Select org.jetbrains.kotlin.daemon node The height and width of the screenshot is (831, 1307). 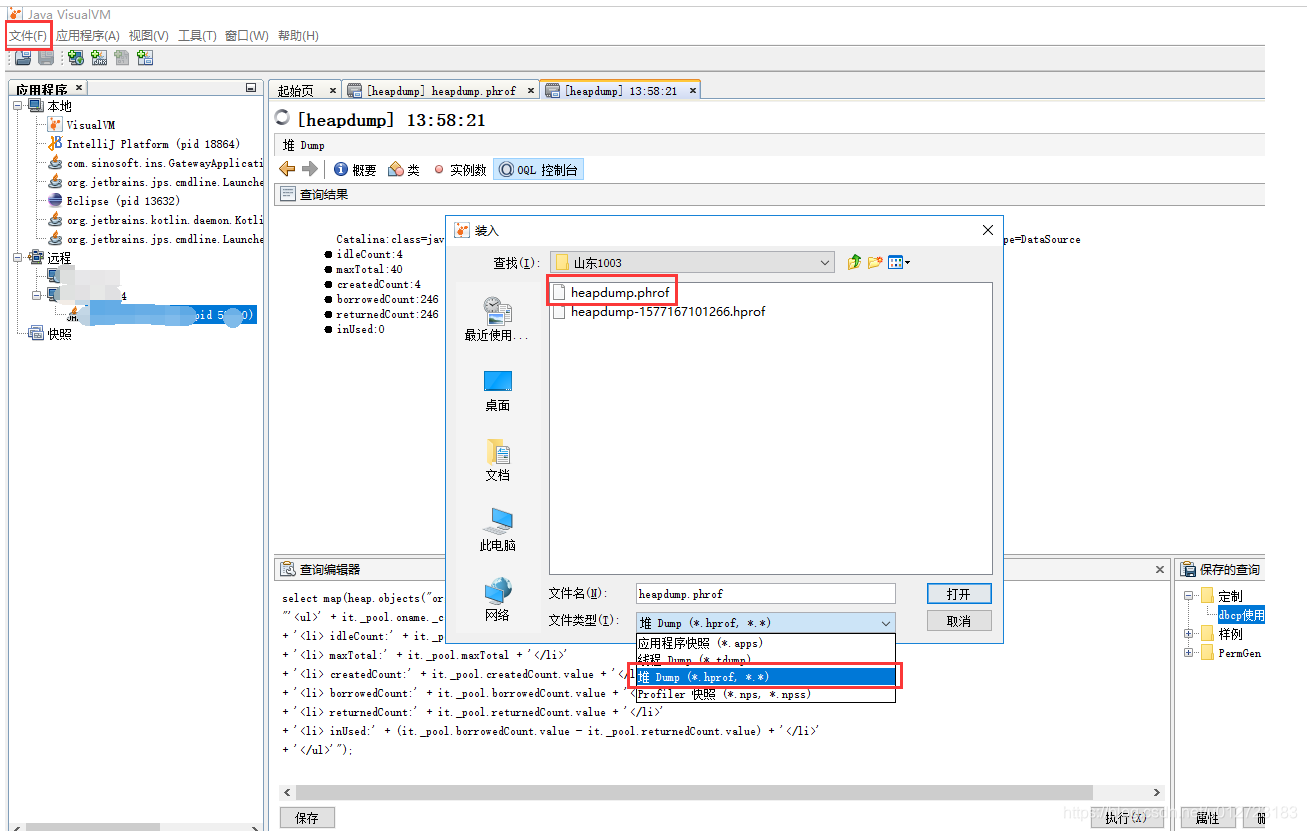155,220
